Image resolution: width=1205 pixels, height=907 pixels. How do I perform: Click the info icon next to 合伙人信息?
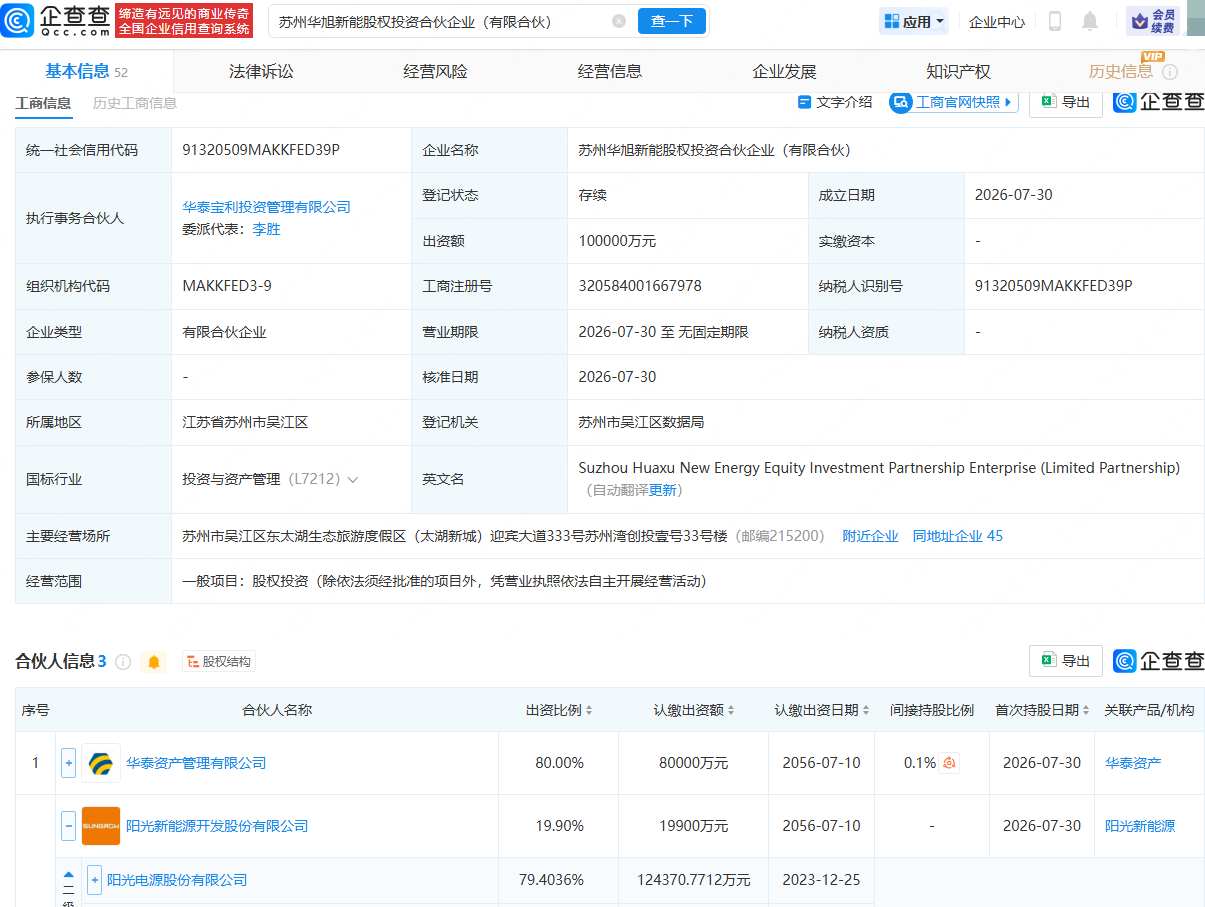coord(123,662)
